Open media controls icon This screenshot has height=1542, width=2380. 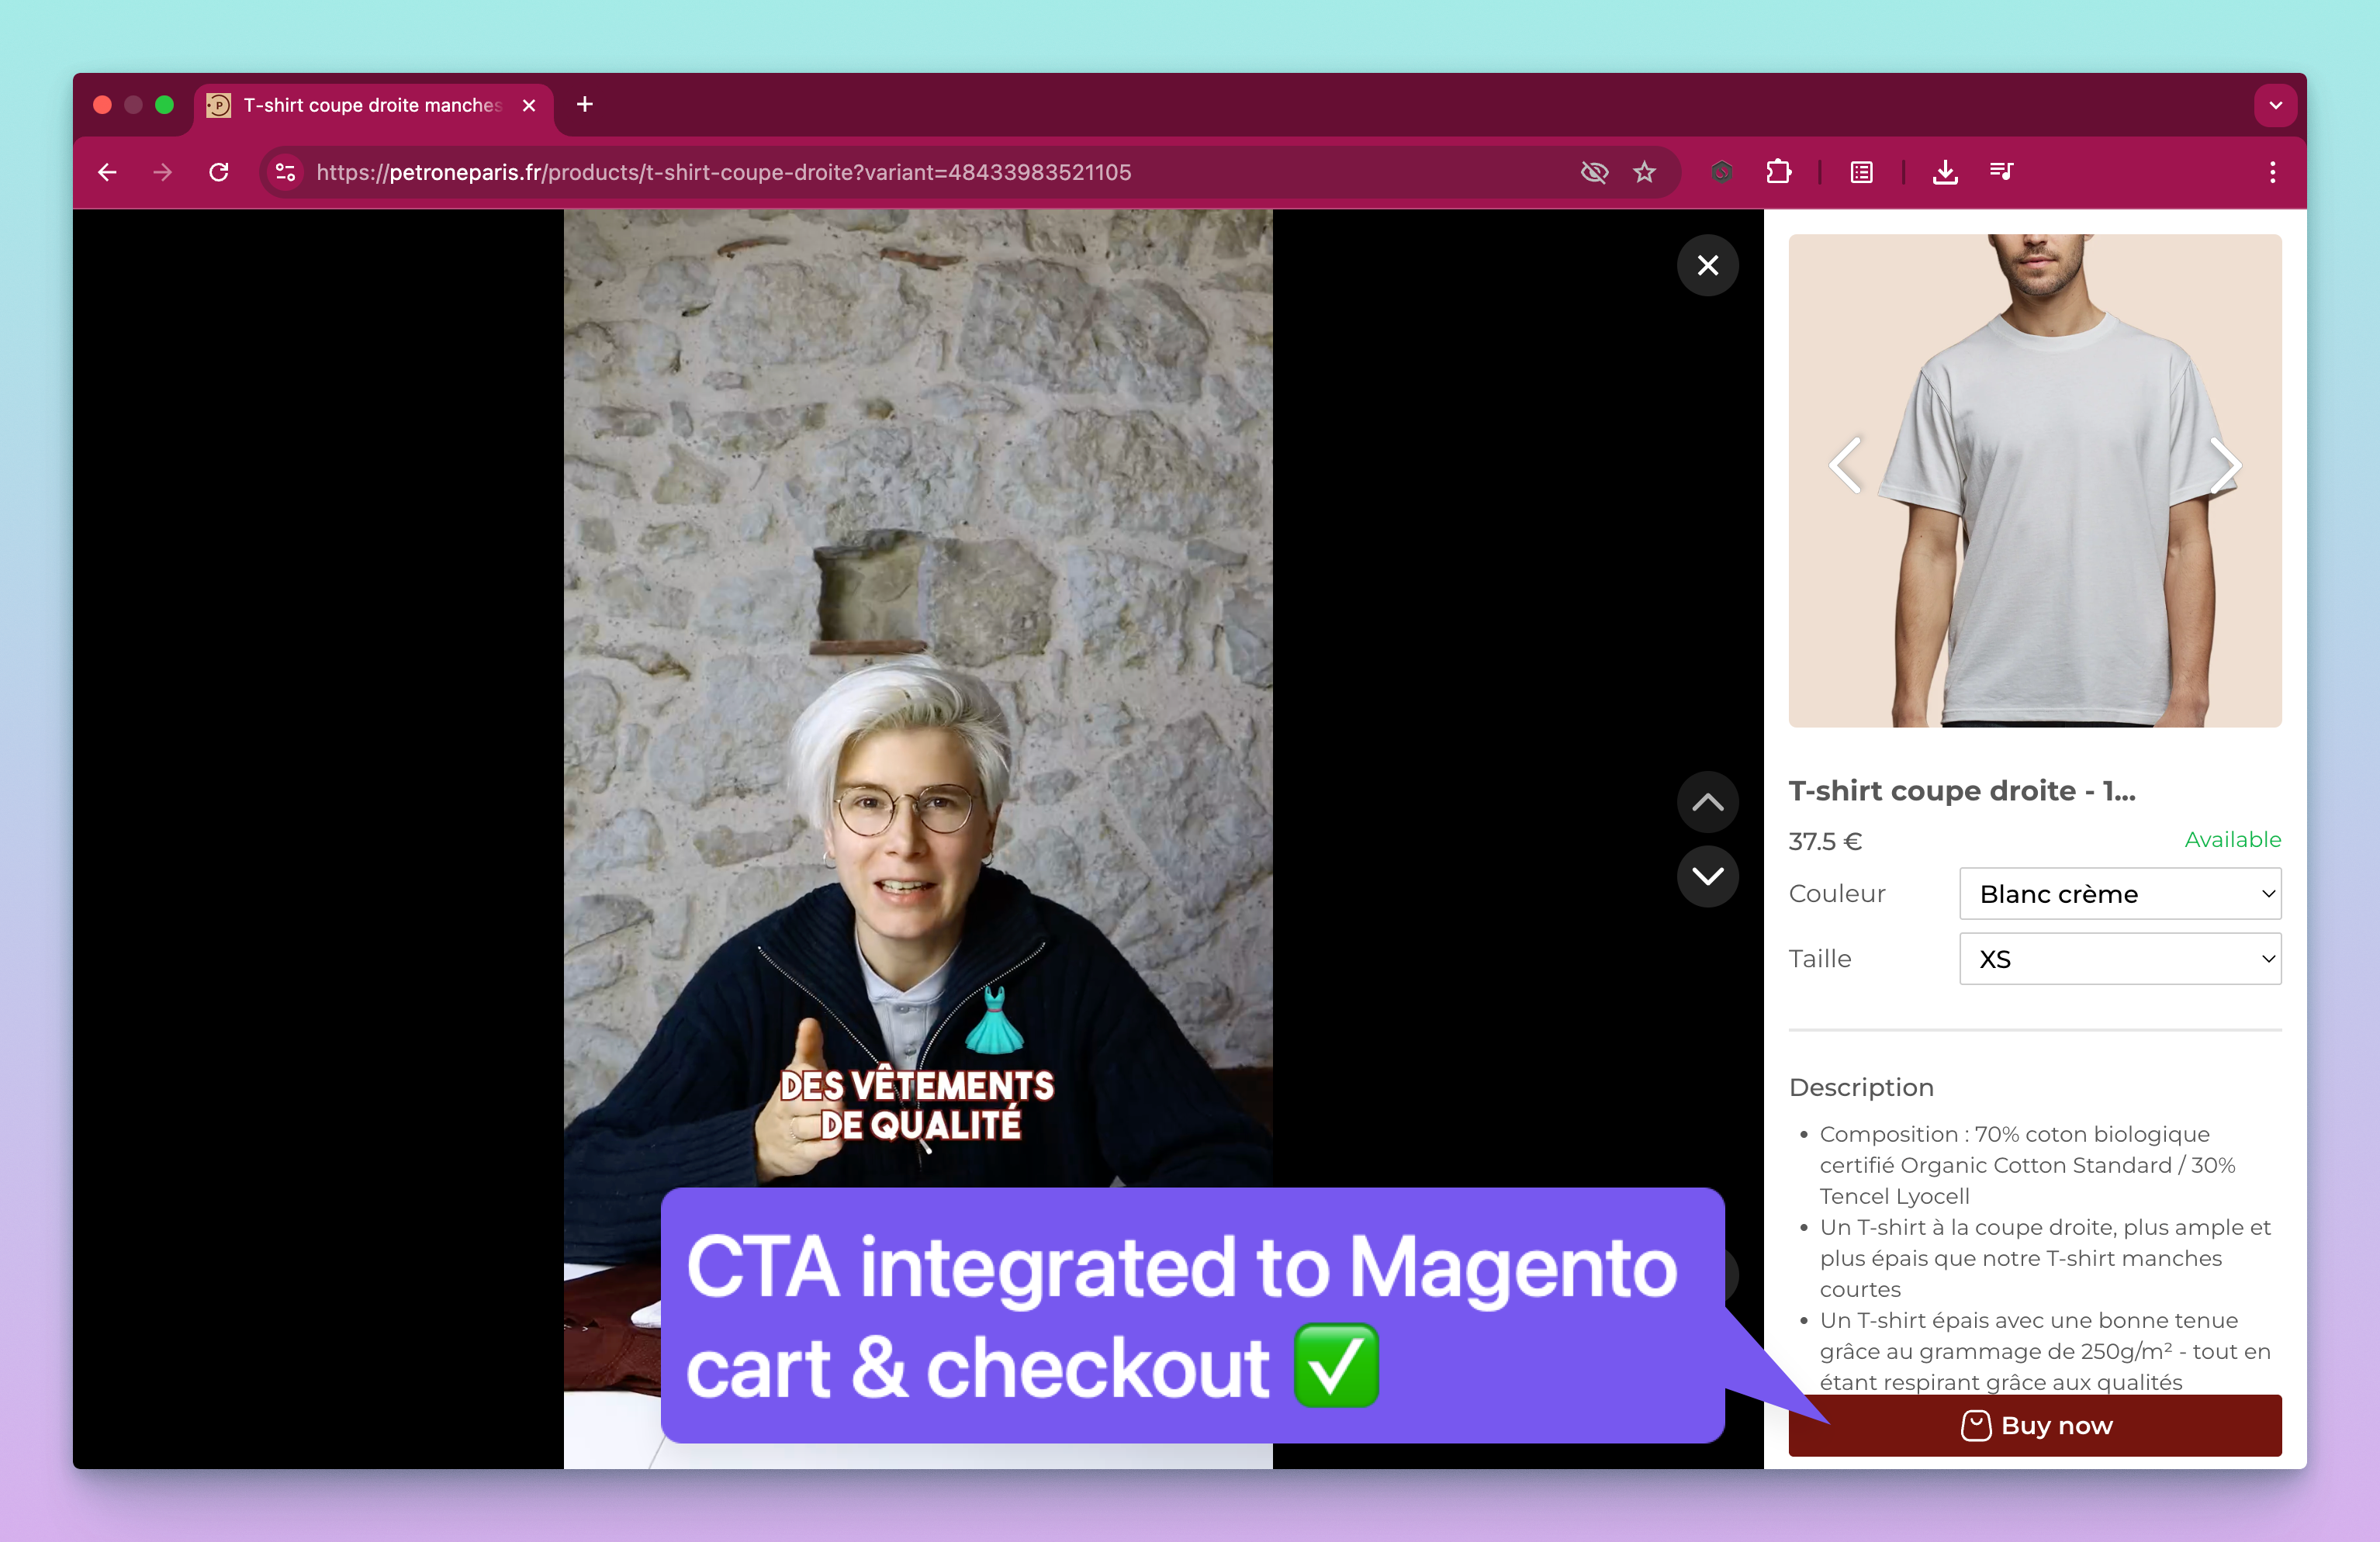coord(2001,172)
